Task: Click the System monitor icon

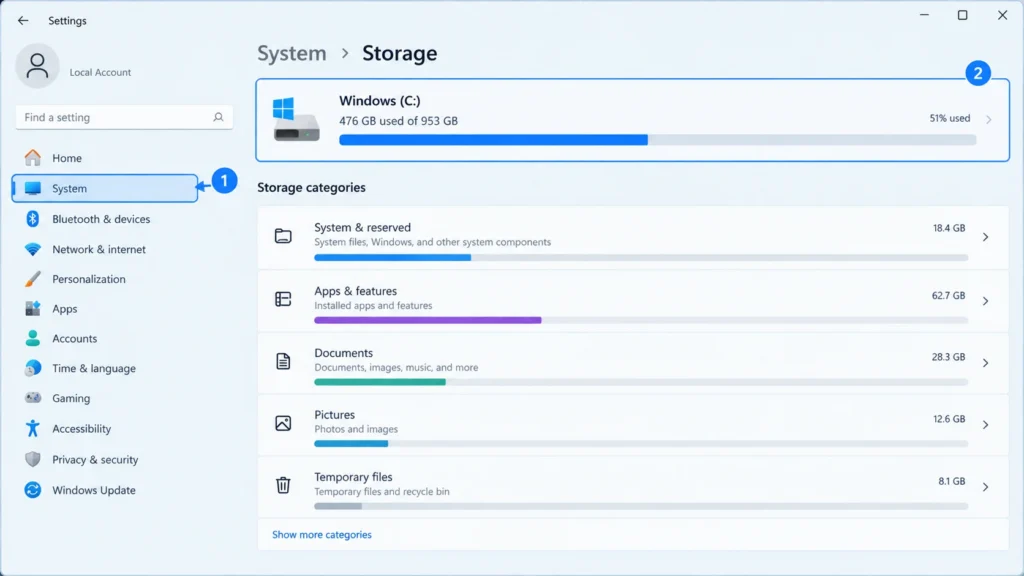Action: [33, 188]
